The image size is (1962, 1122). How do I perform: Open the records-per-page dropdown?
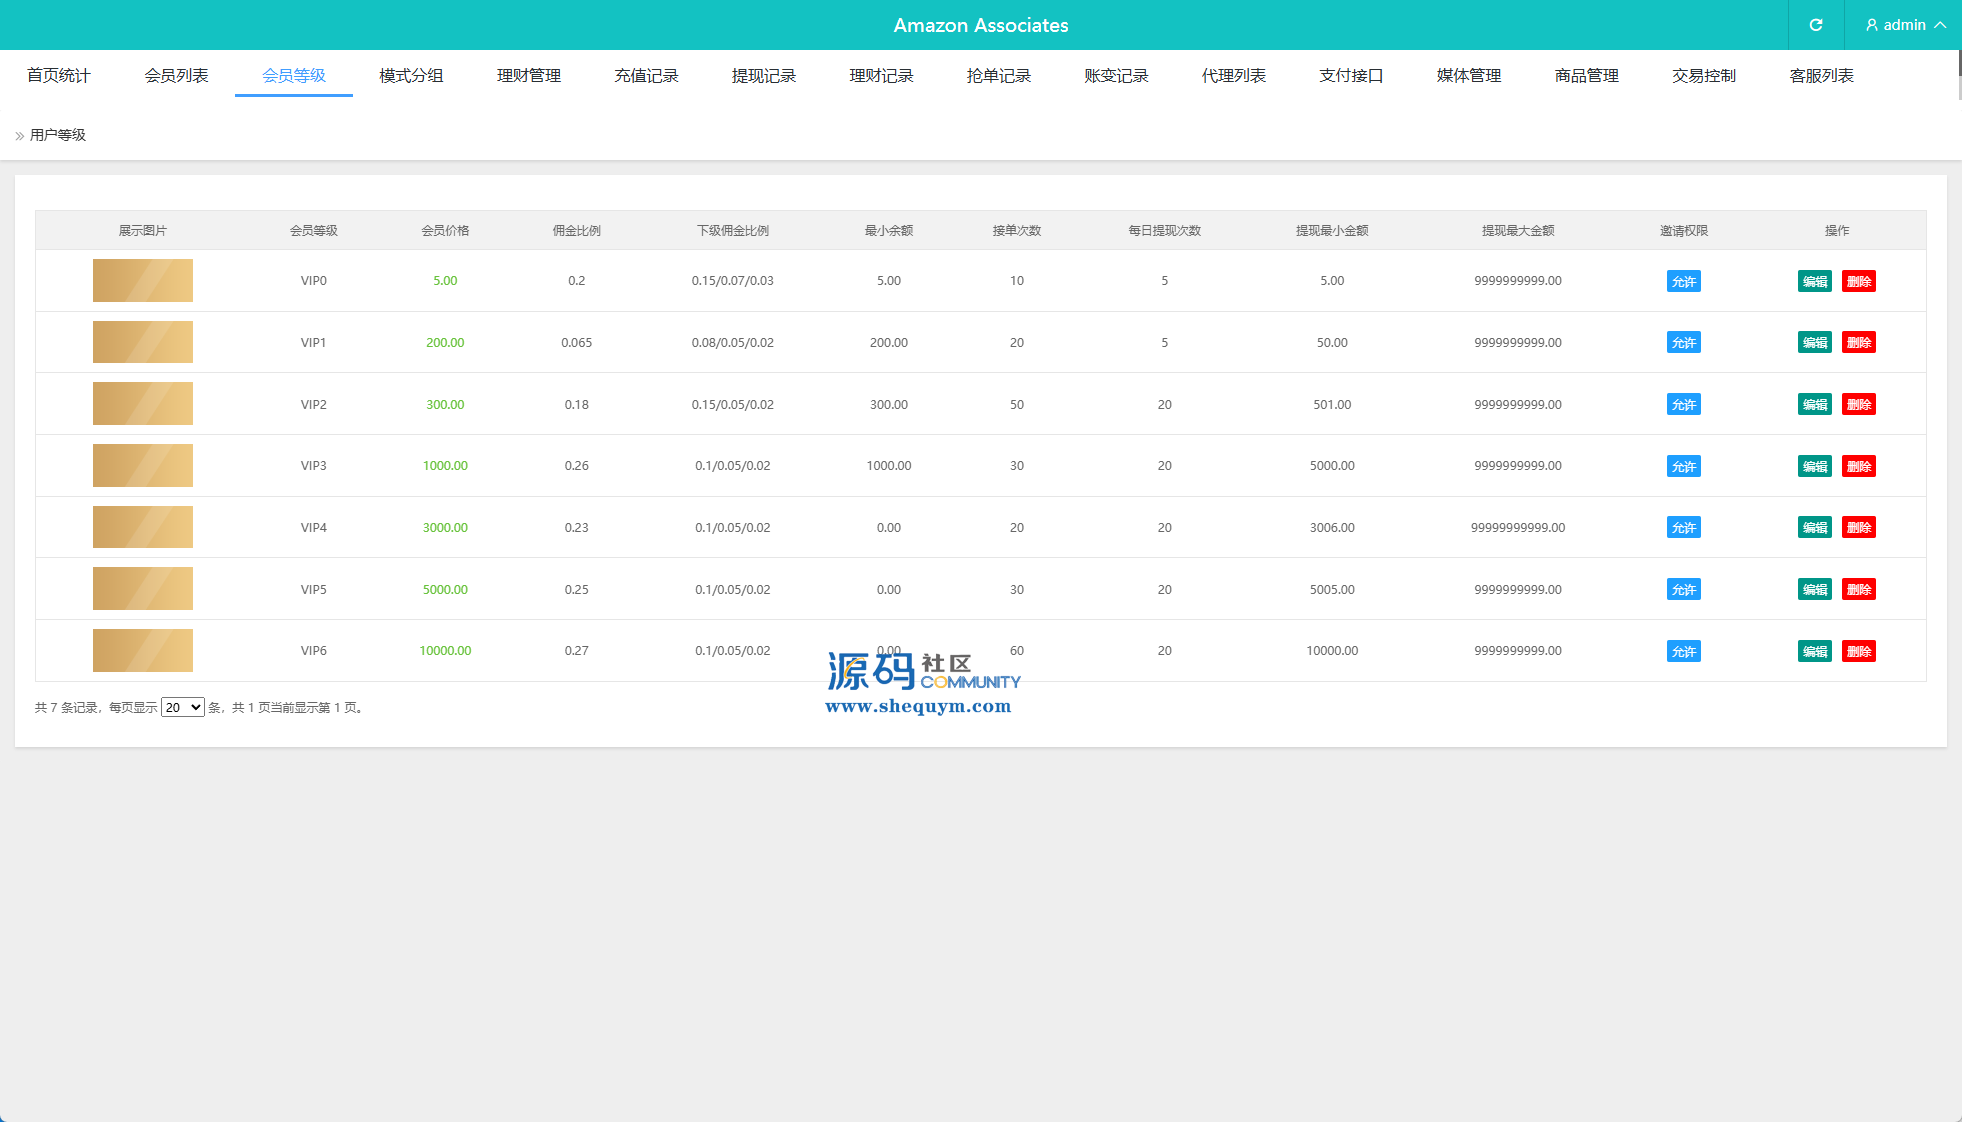(183, 707)
